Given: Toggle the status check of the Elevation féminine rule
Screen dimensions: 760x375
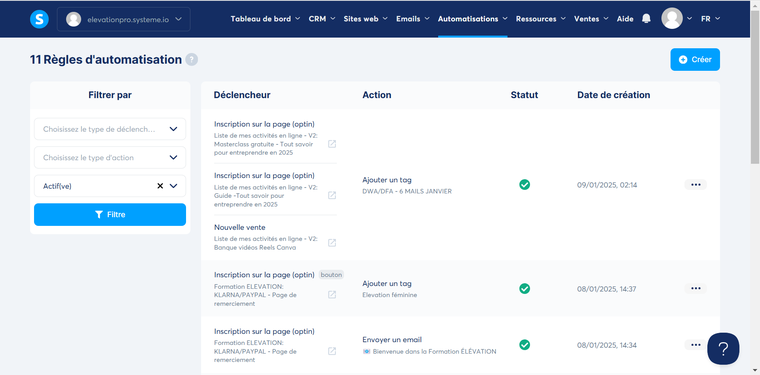Looking at the screenshot, I should point(524,289).
